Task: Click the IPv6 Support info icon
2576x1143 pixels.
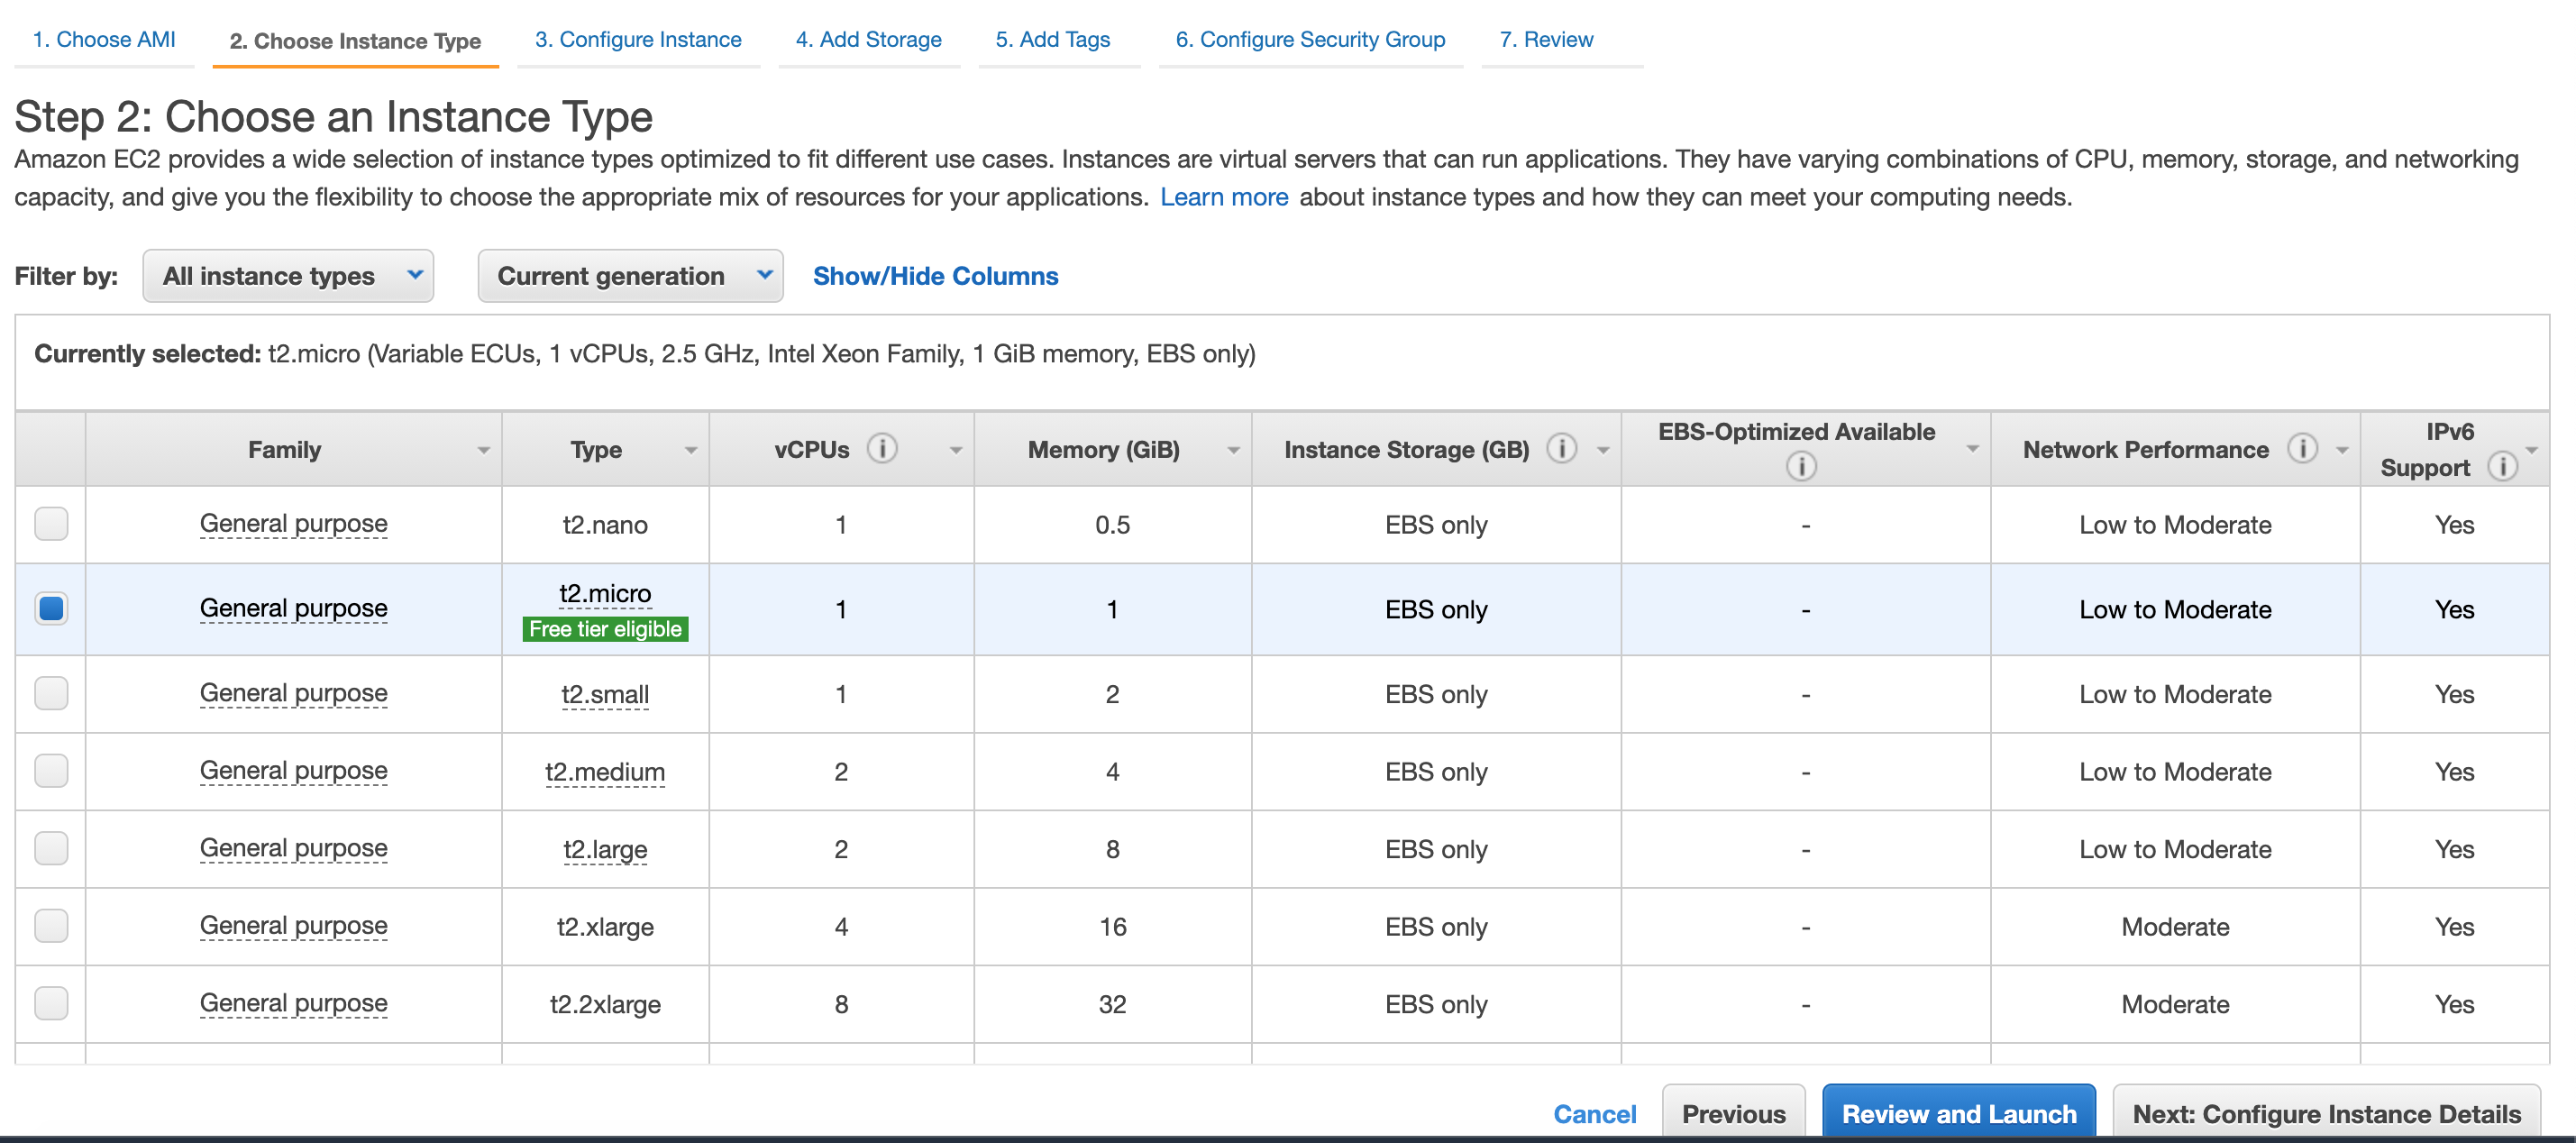Action: click(x=2502, y=467)
